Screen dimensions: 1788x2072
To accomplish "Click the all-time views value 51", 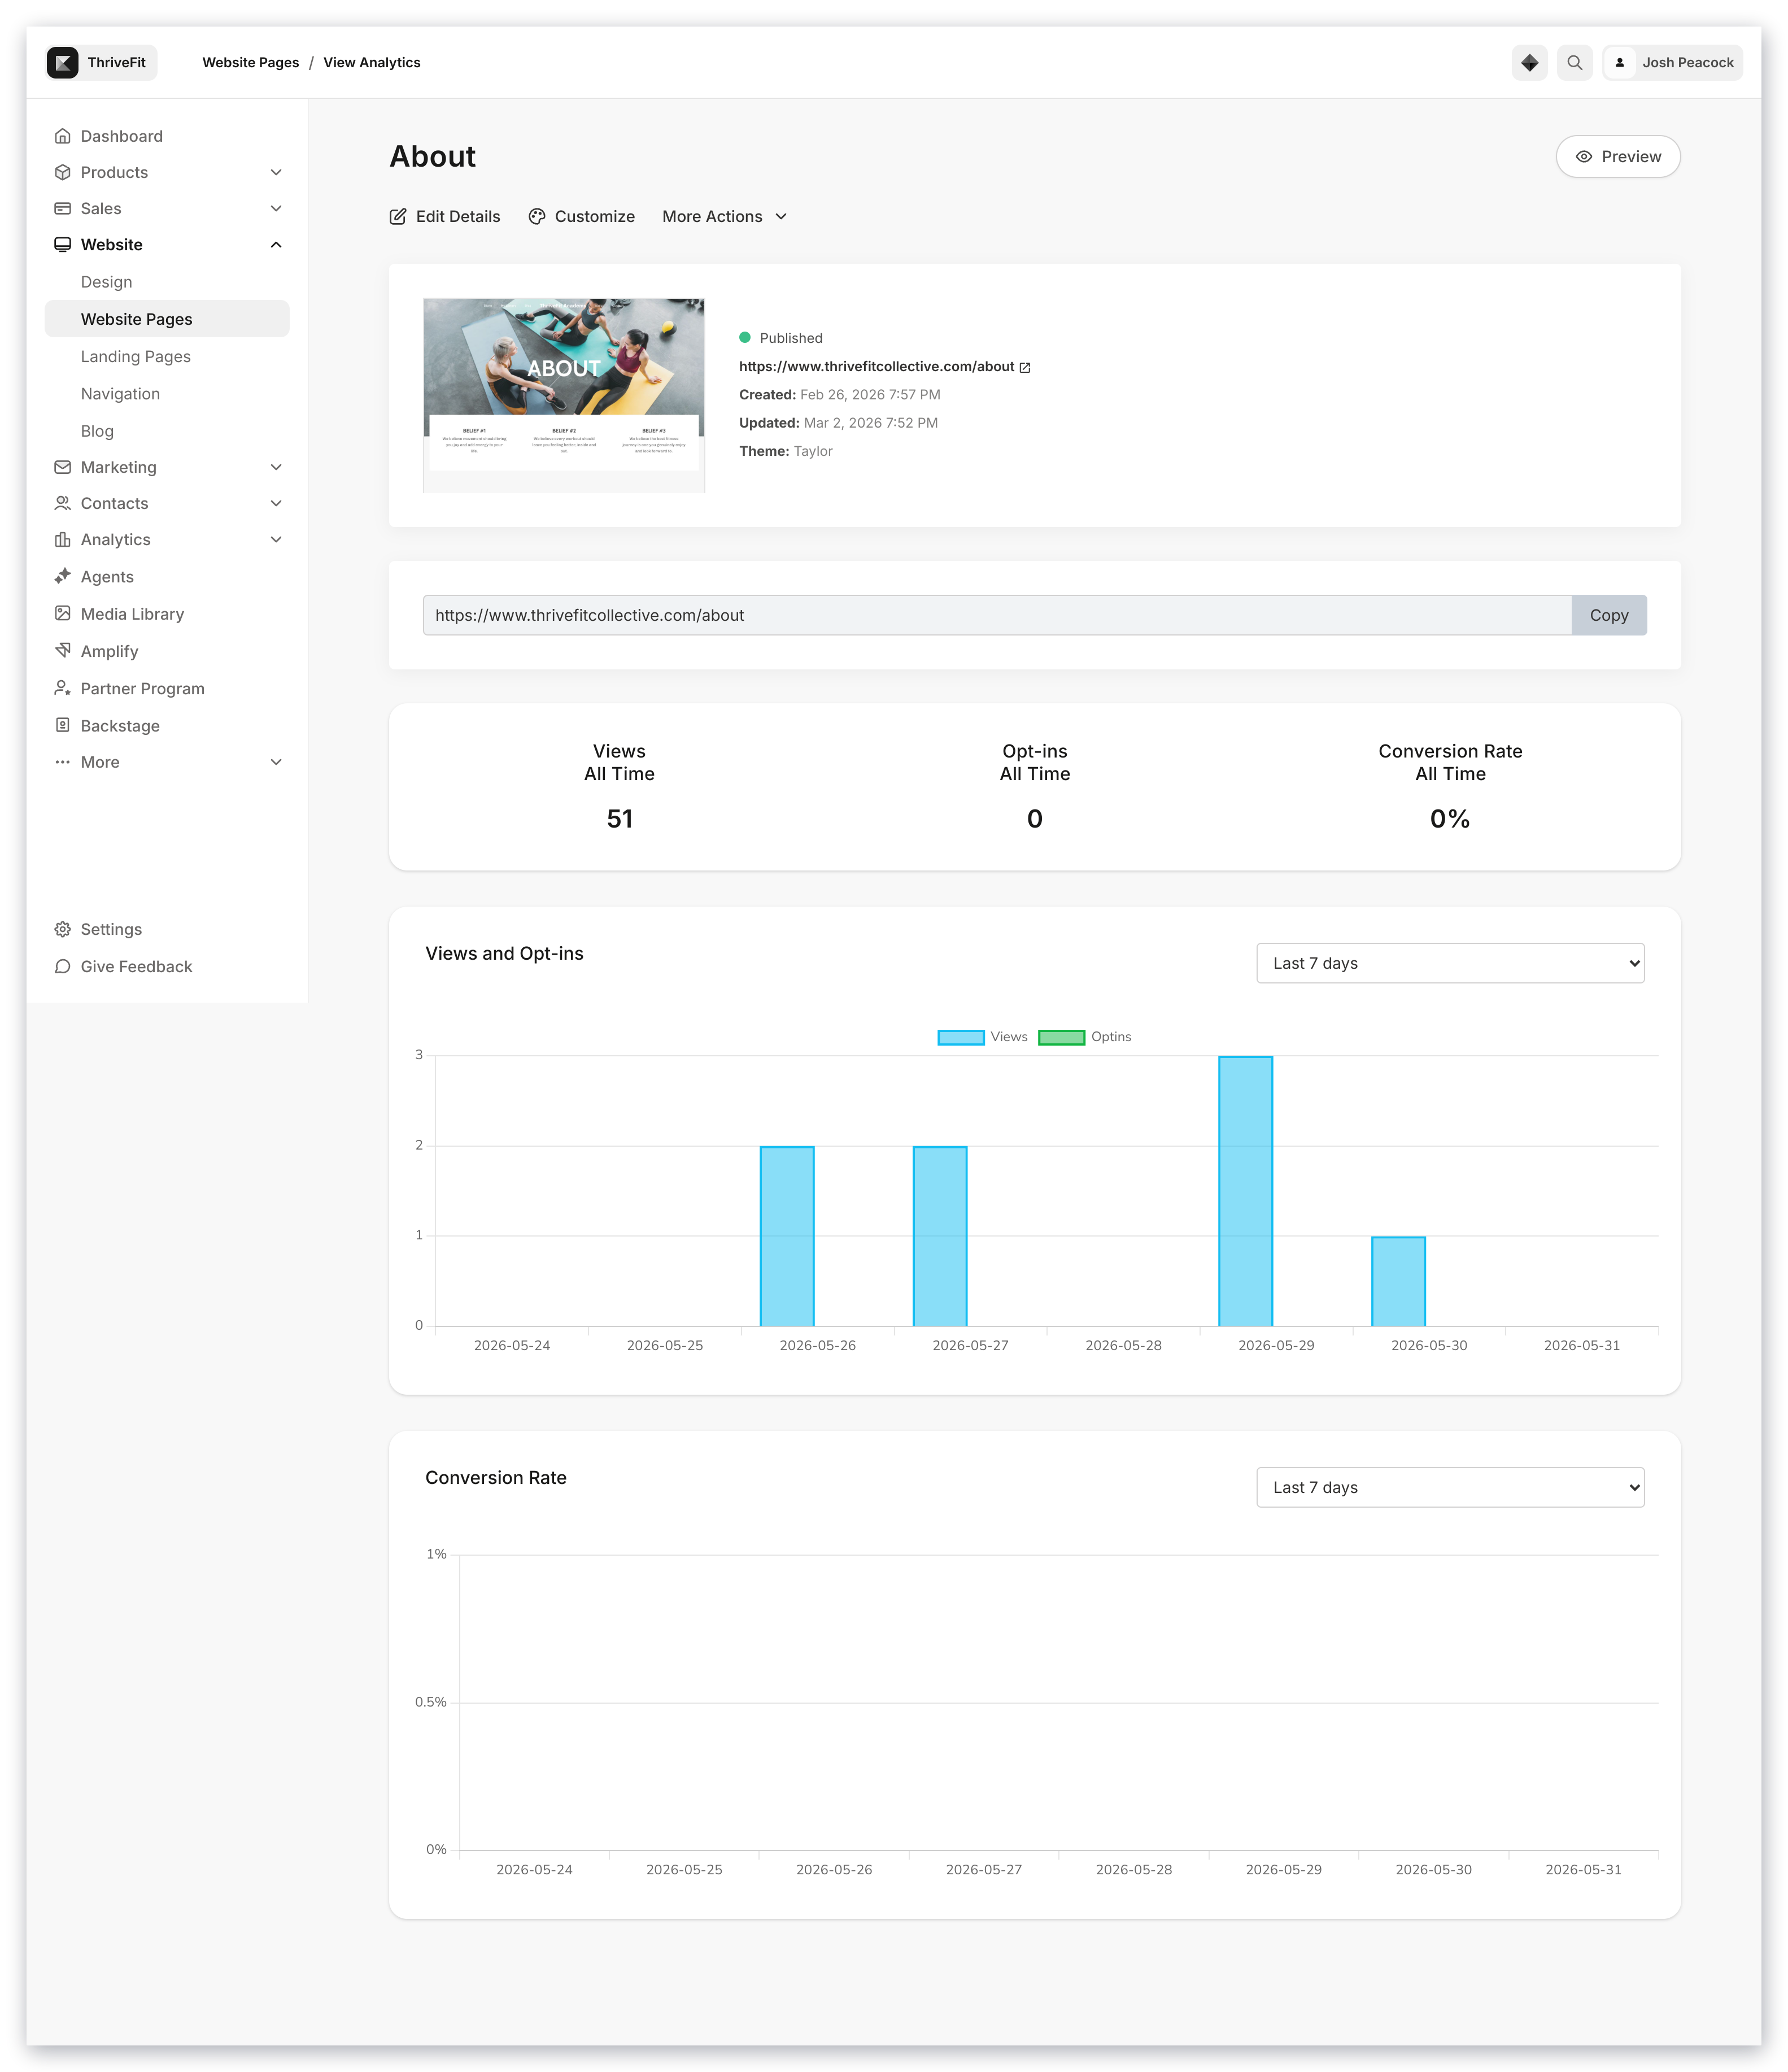I will pos(619,819).
